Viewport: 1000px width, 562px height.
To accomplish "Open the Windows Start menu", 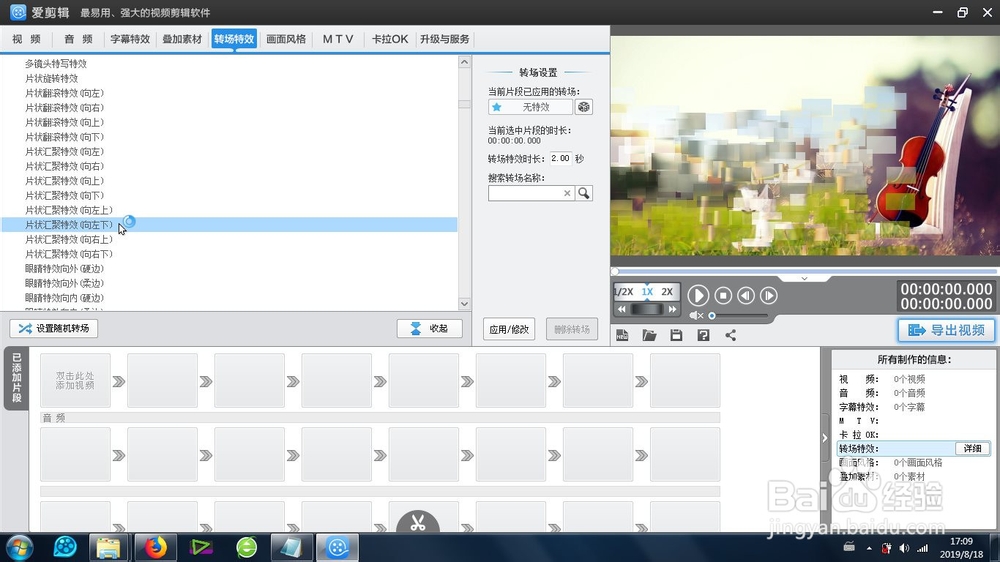I will [18, 547].
